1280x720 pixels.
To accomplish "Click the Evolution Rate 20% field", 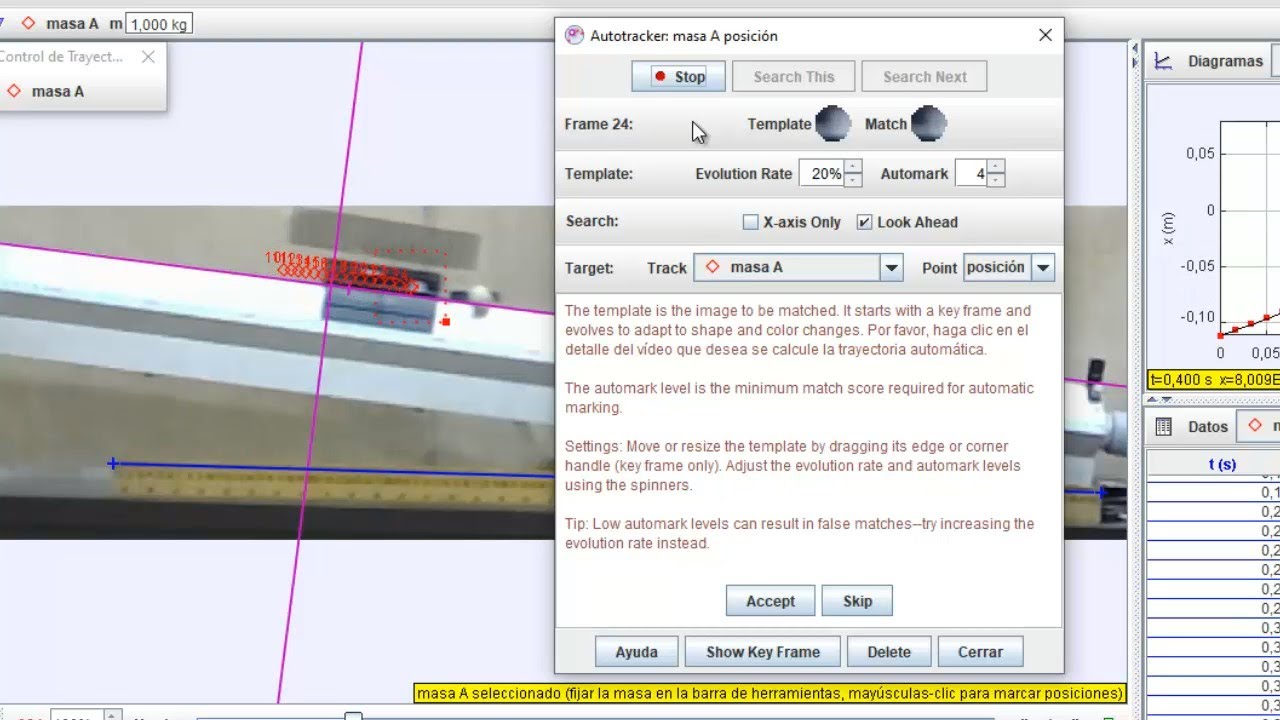I will [x=822, y=174].
